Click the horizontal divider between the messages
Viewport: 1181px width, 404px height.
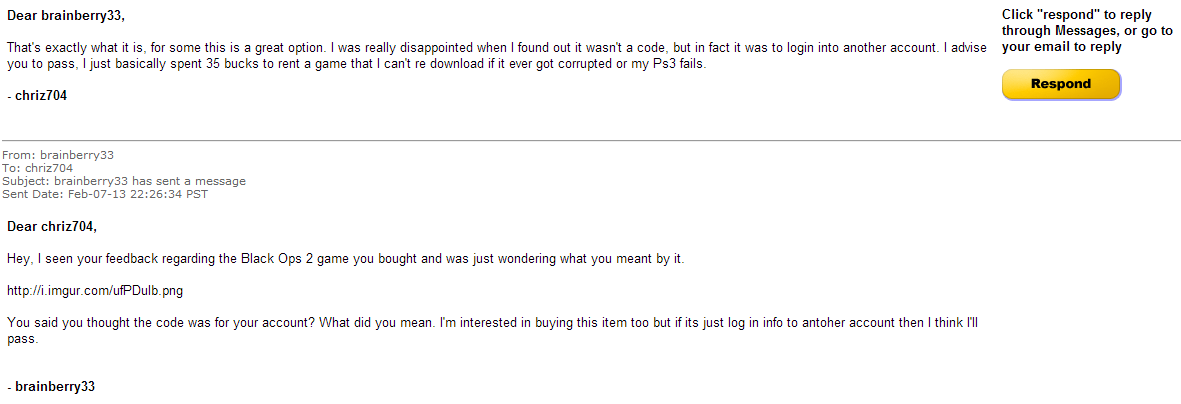pyautogui.click(x=590, y=140)
